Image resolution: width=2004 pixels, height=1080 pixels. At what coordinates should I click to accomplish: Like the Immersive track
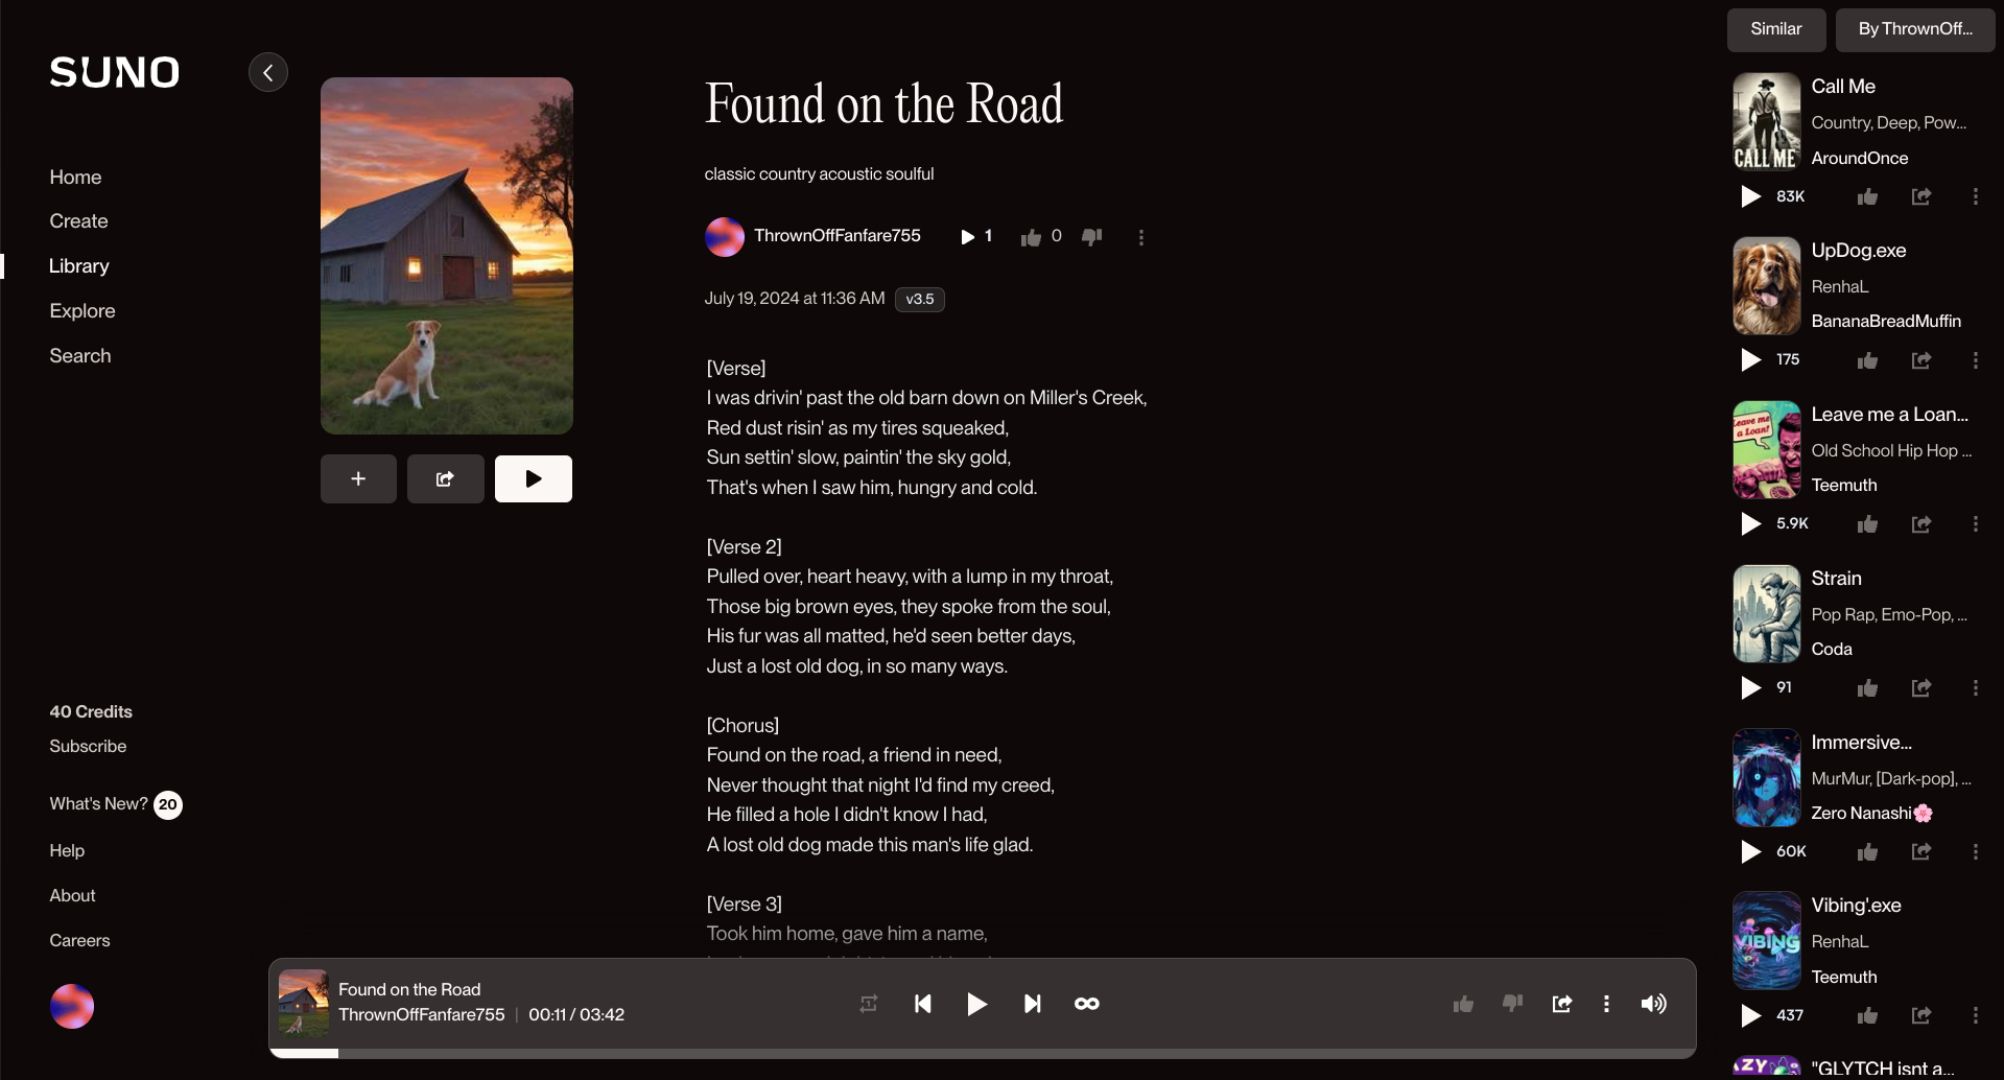coord(1867,853)
